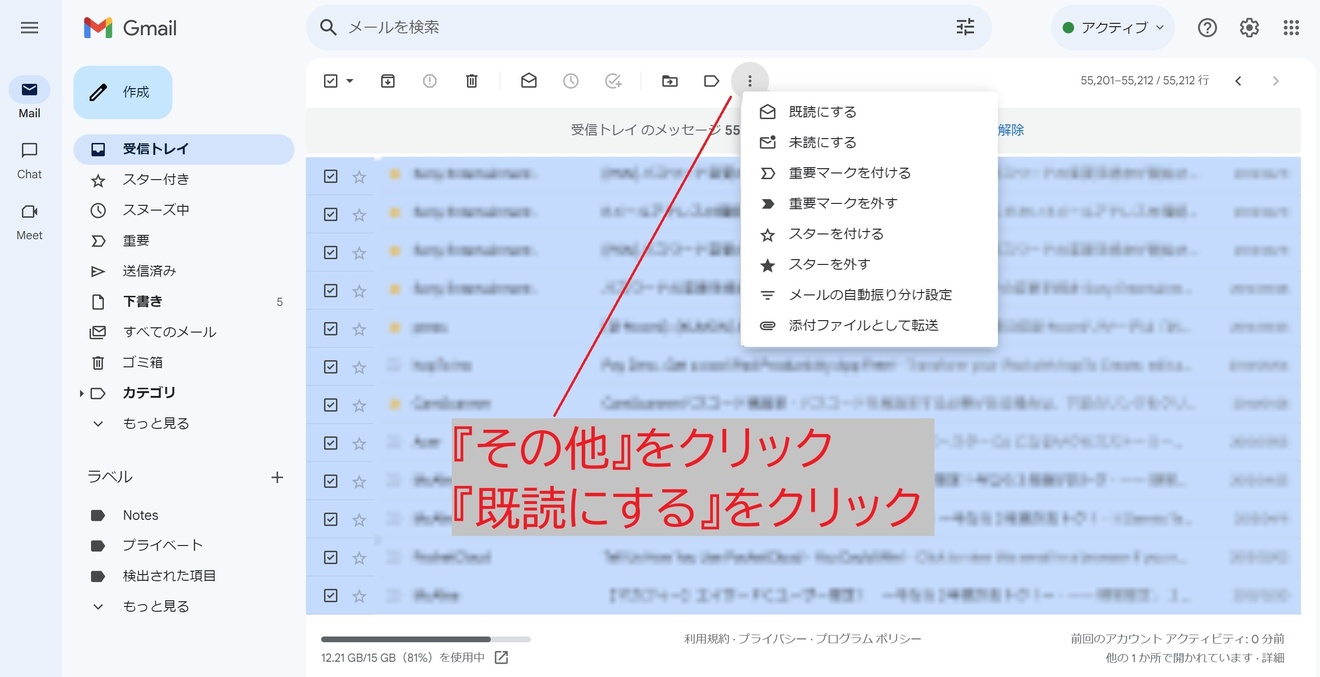Image resolution: width=1320 pixels, height=677 pixels.
Task: Open the help question mark icon
Action: point(1207,28)
